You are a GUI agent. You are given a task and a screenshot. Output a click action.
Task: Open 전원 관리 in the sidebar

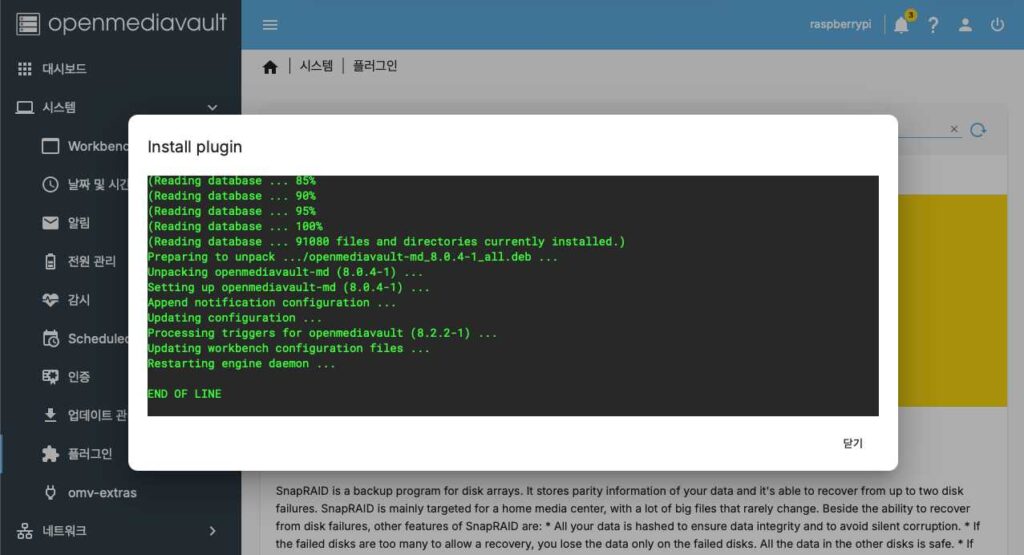click(91, 262)
